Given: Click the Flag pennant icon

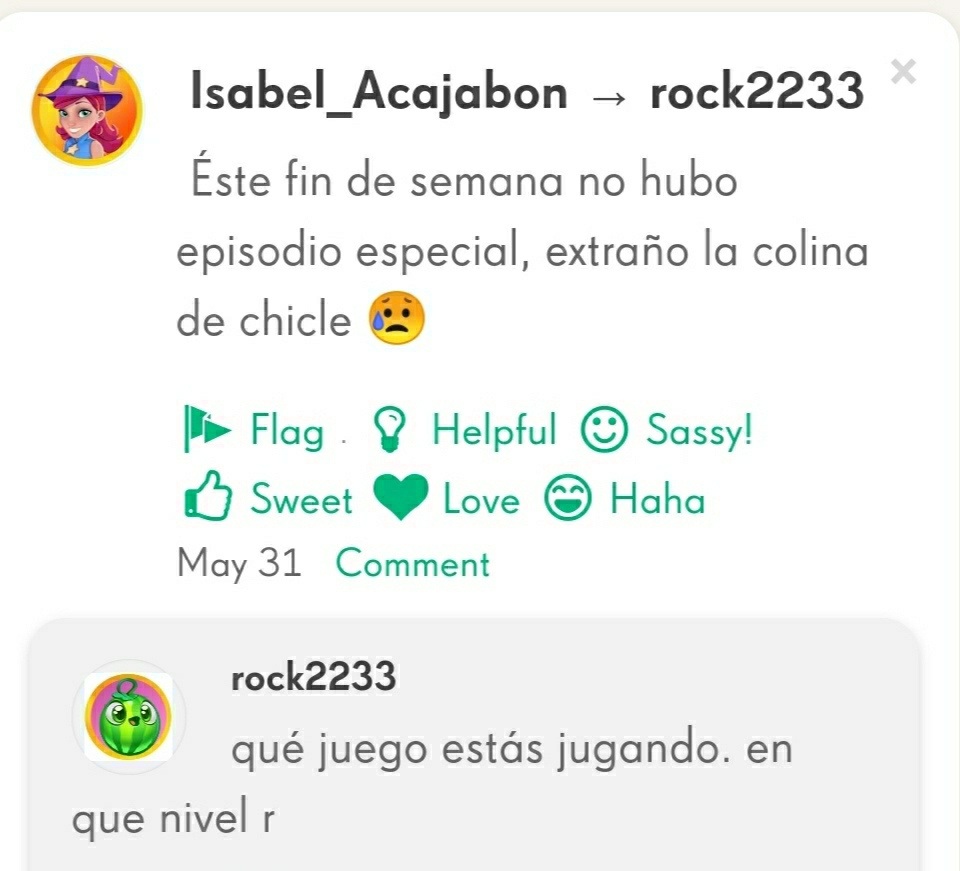Looking at the screenshot, I should (x=208, y=428).
